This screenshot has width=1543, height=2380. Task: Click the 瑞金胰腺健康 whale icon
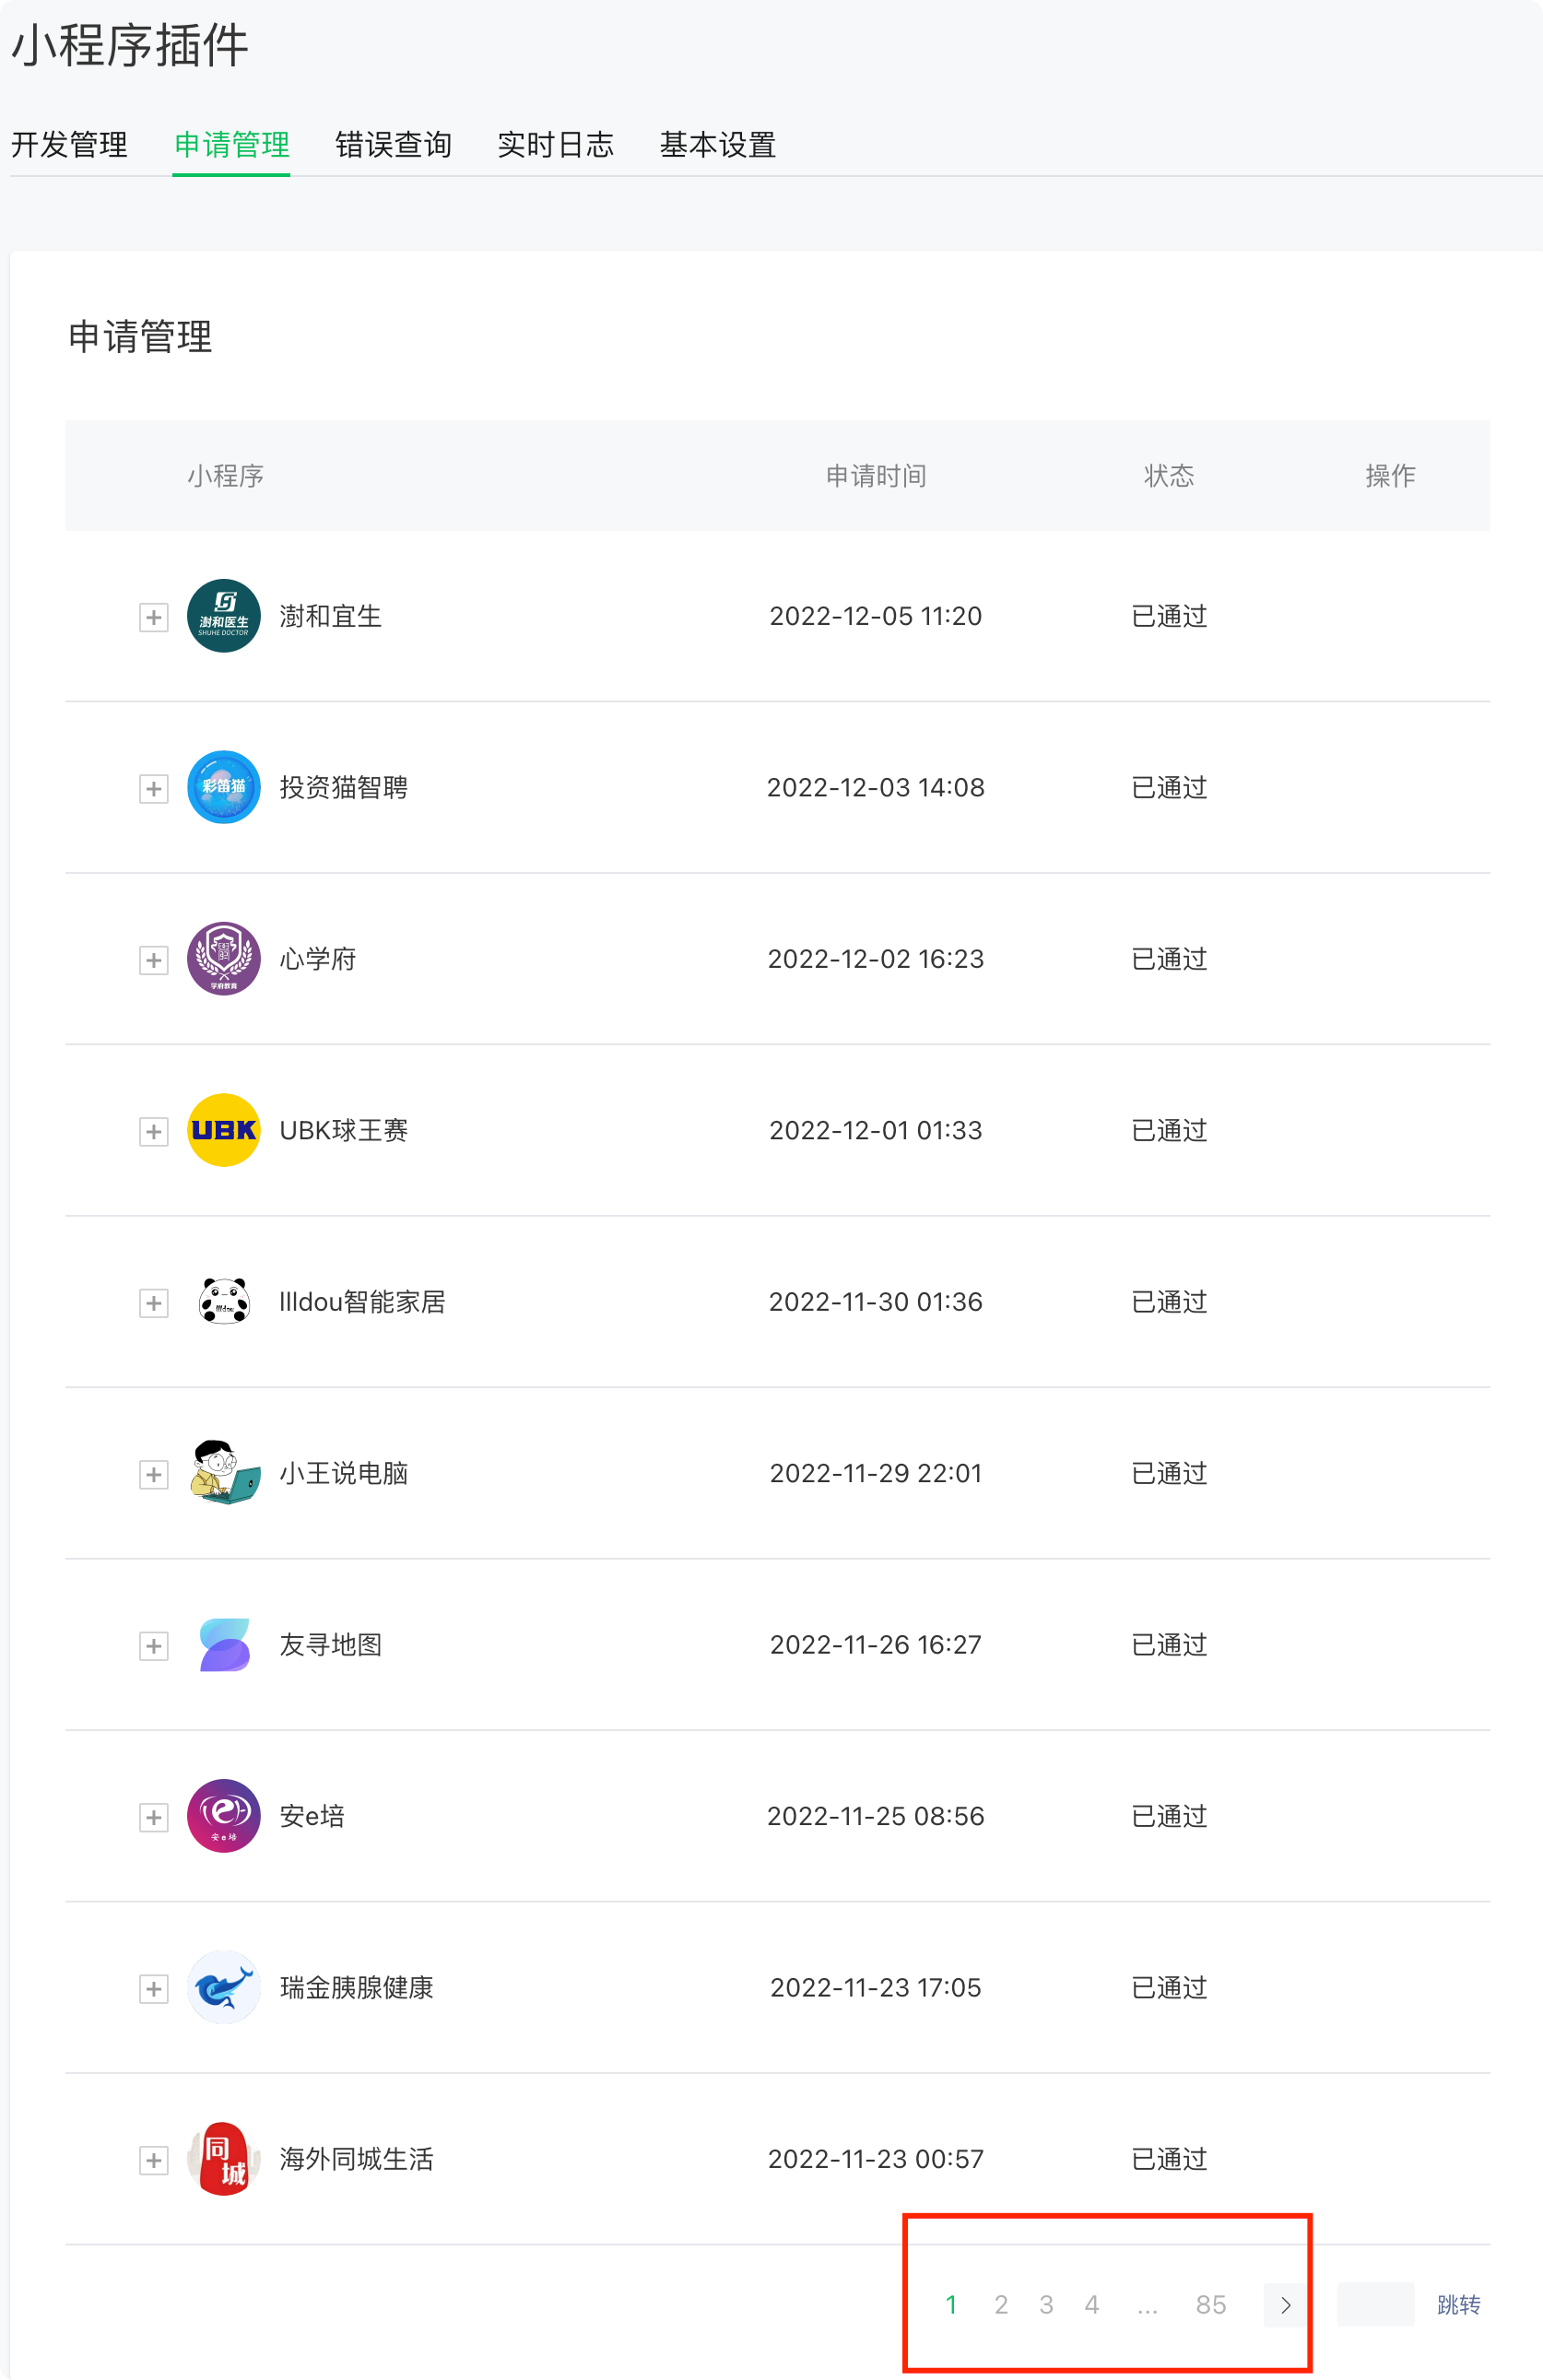[223, 1988]
